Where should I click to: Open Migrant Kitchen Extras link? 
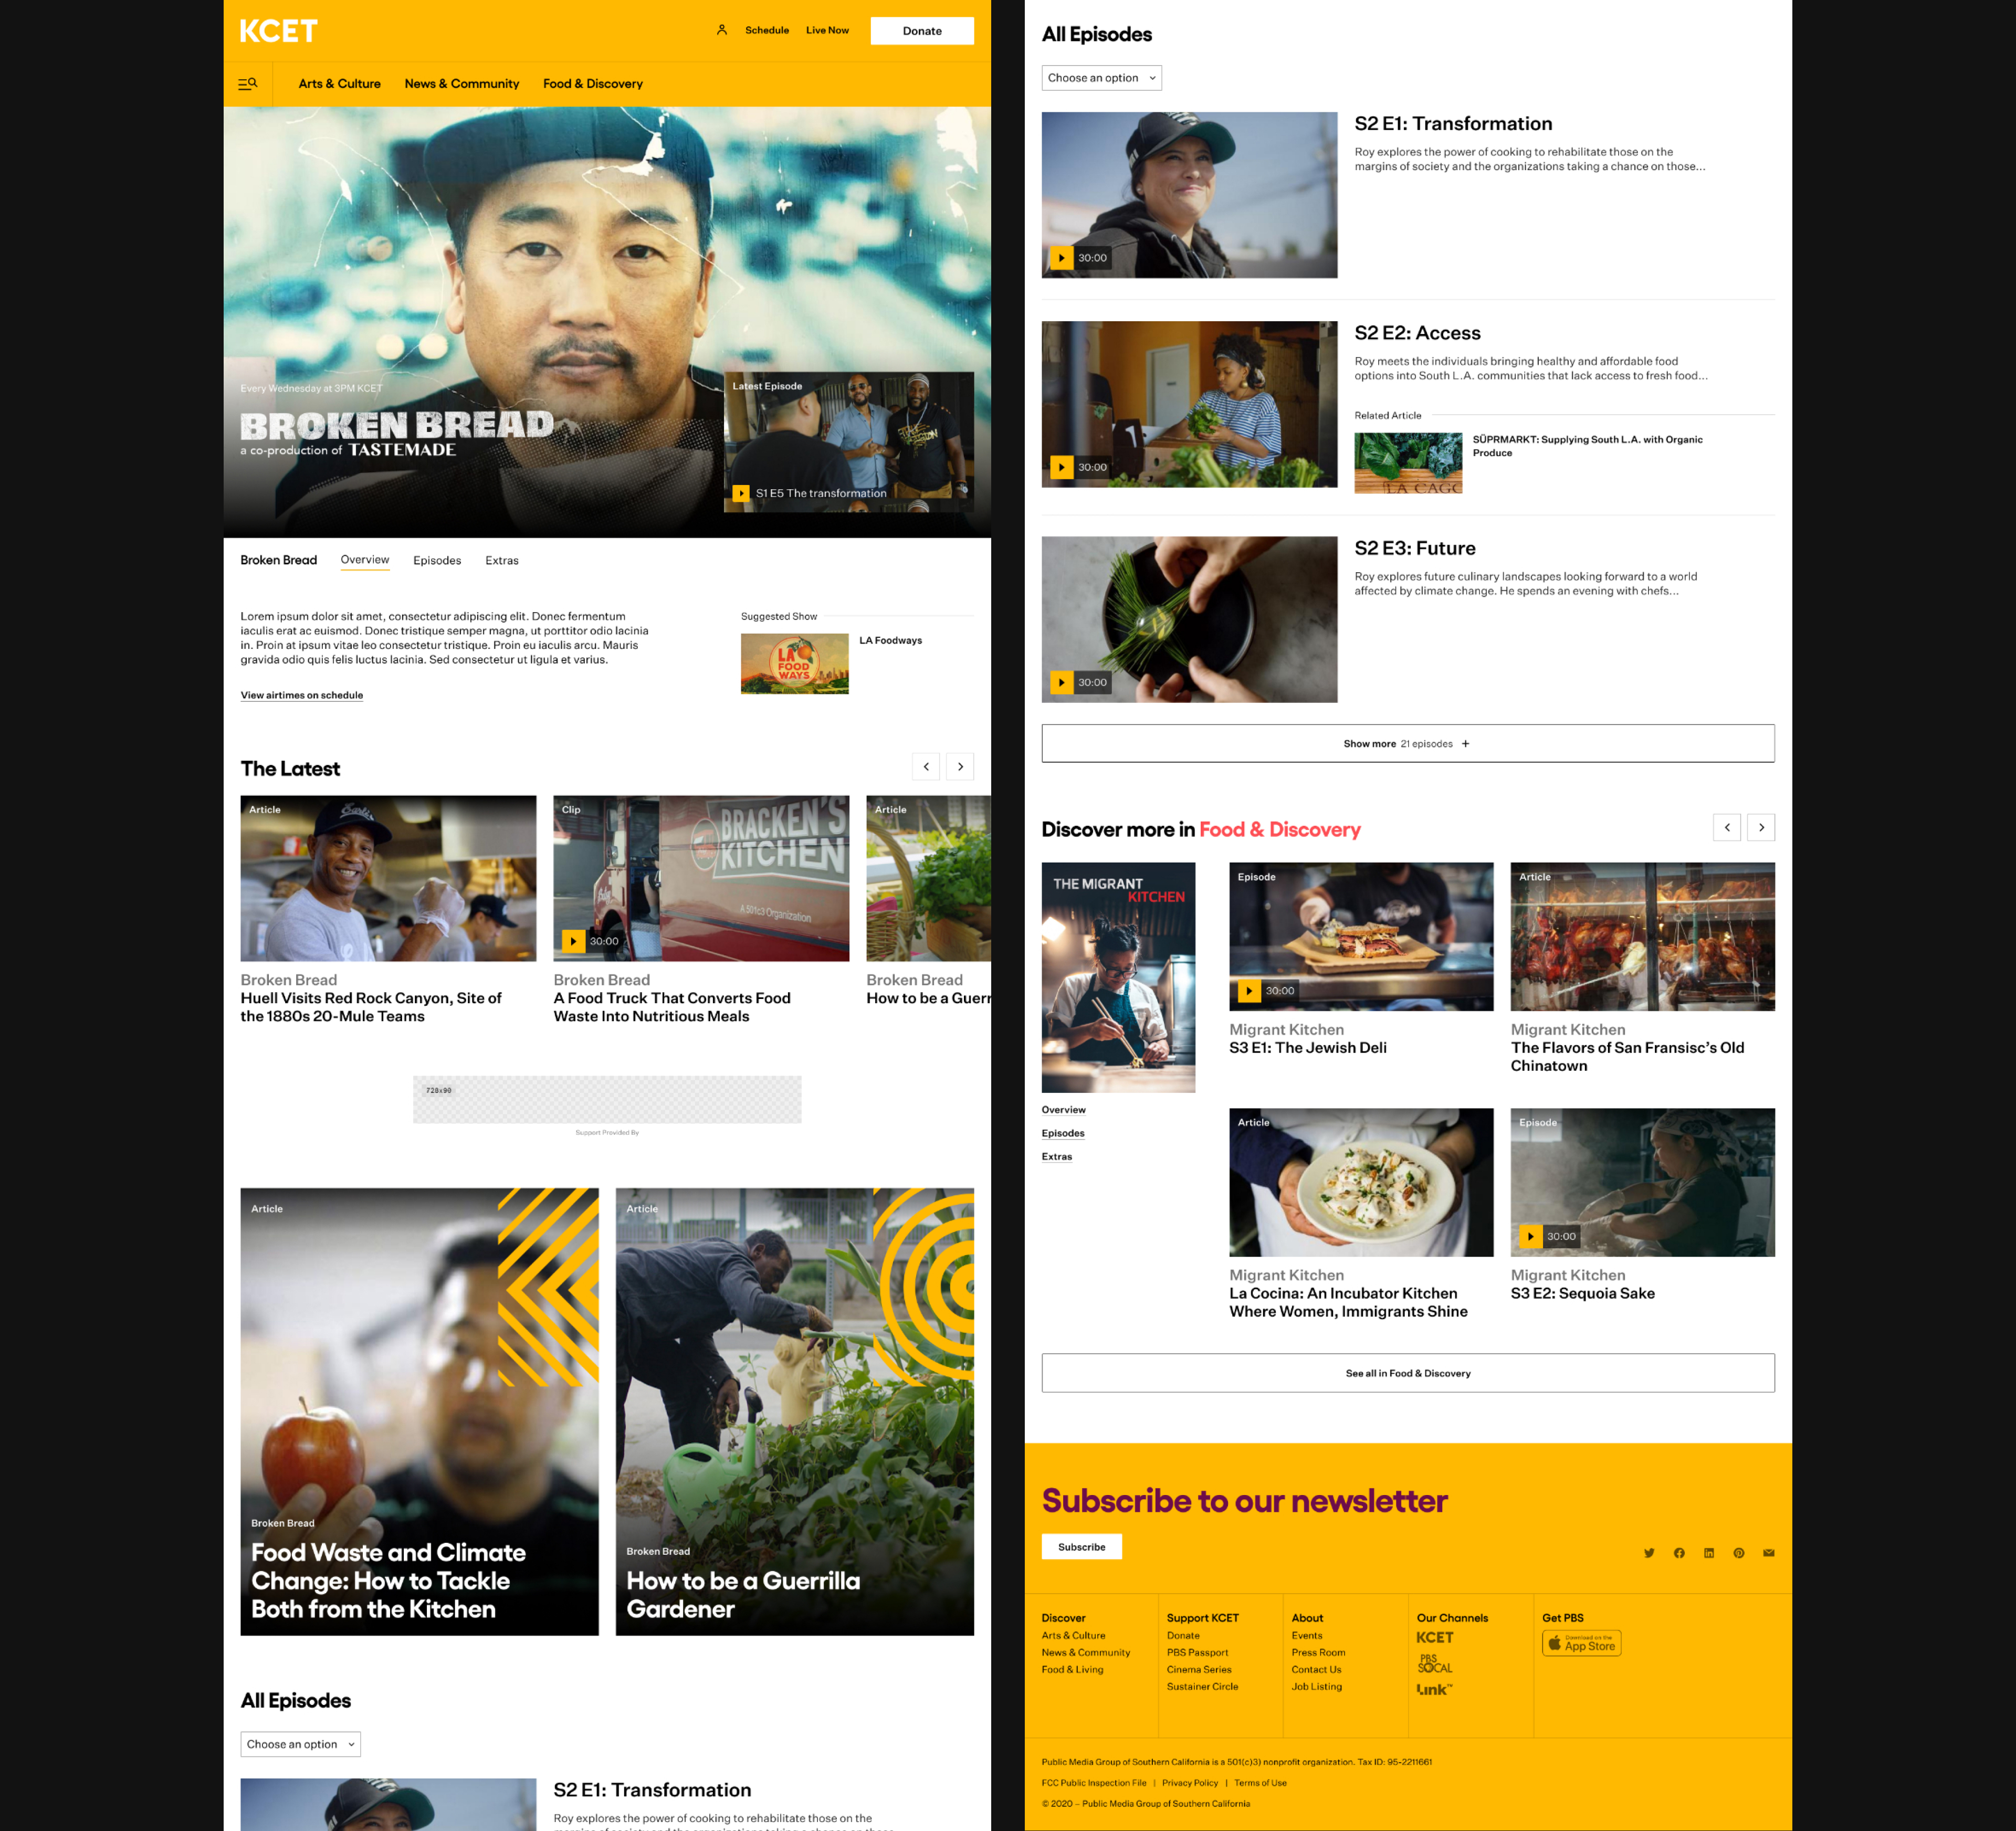point(1057,1157)
